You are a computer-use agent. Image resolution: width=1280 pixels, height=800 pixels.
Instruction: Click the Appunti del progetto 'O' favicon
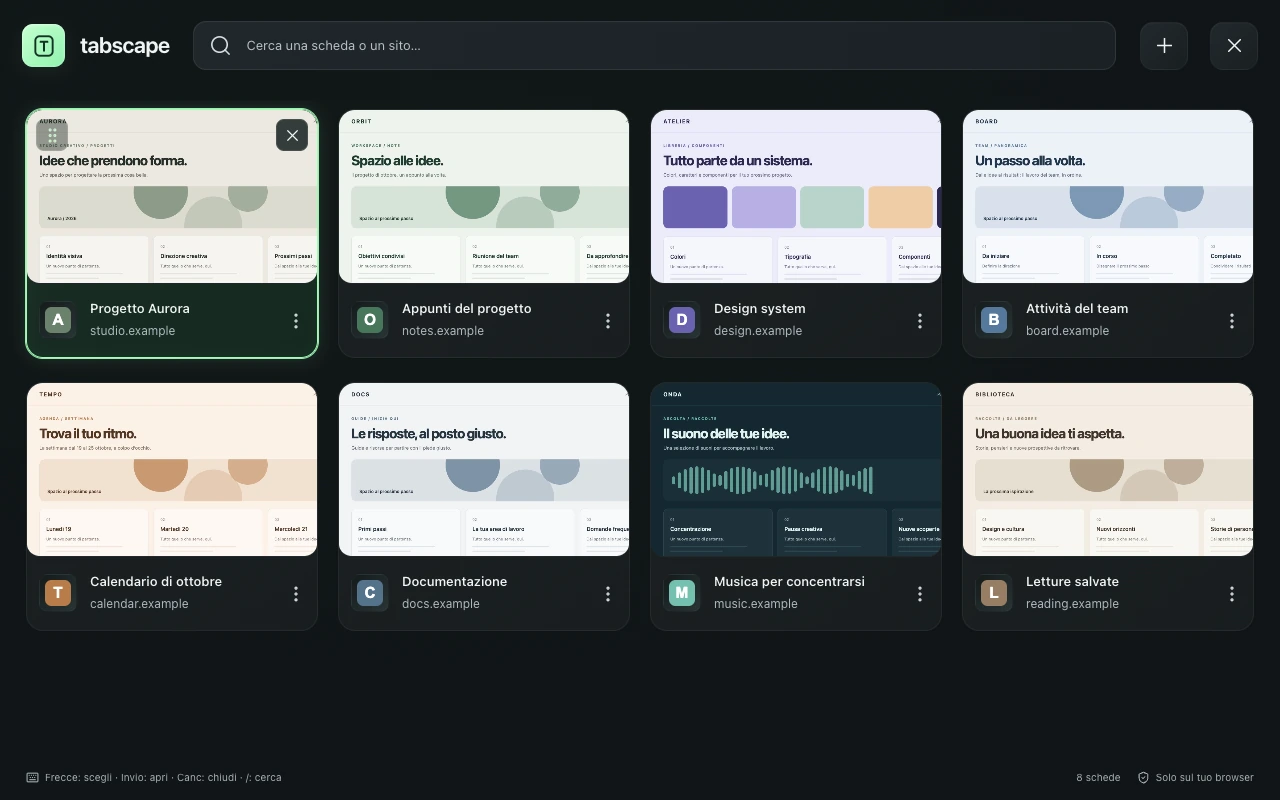[370, 320]
